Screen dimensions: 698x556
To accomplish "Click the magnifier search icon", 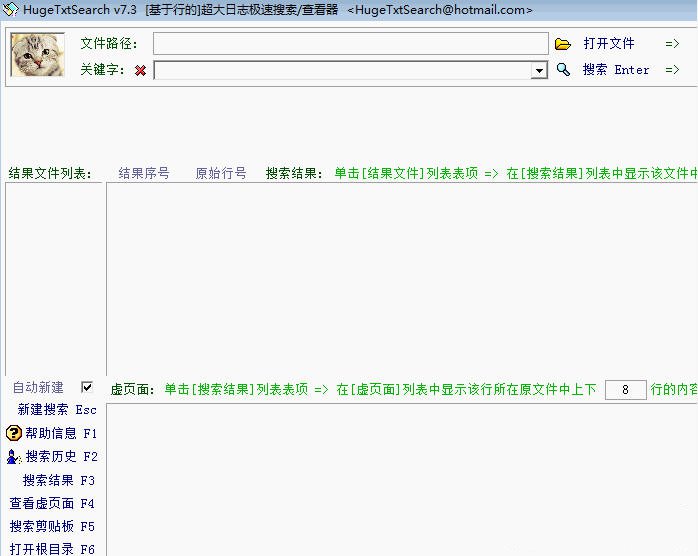I will coord(563,69).
